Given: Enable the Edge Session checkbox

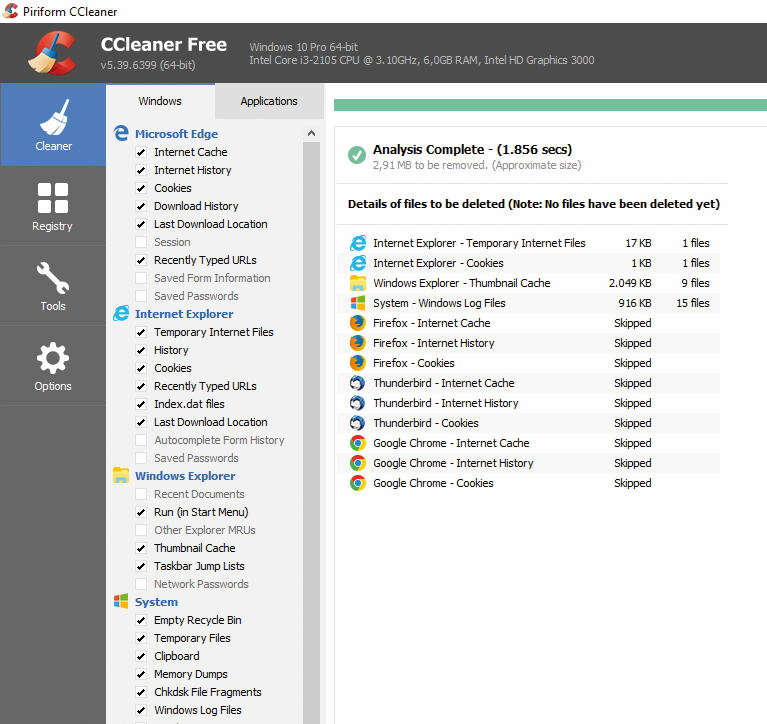Looking at the screenshot, I should coord(141,242).
